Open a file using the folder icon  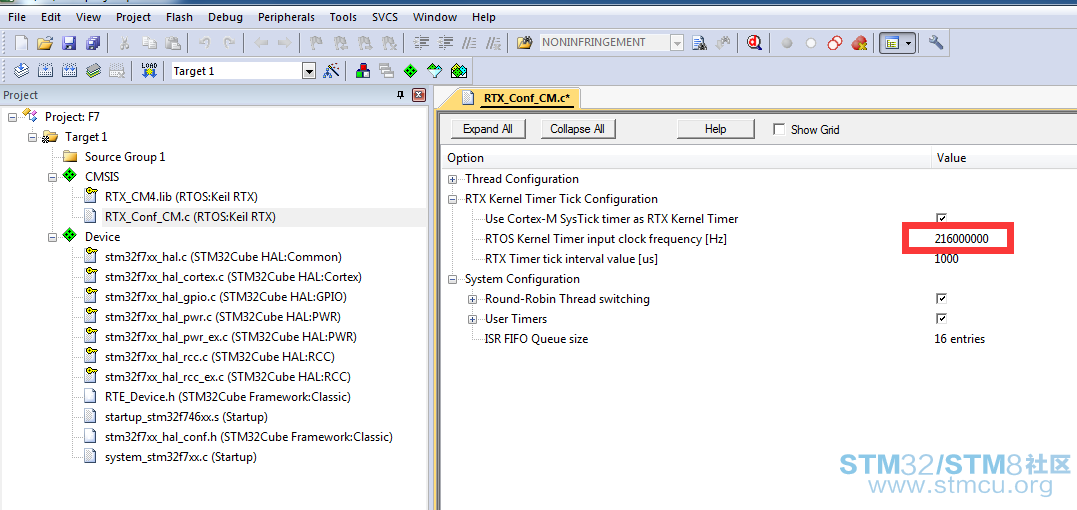tap(45, 43)
